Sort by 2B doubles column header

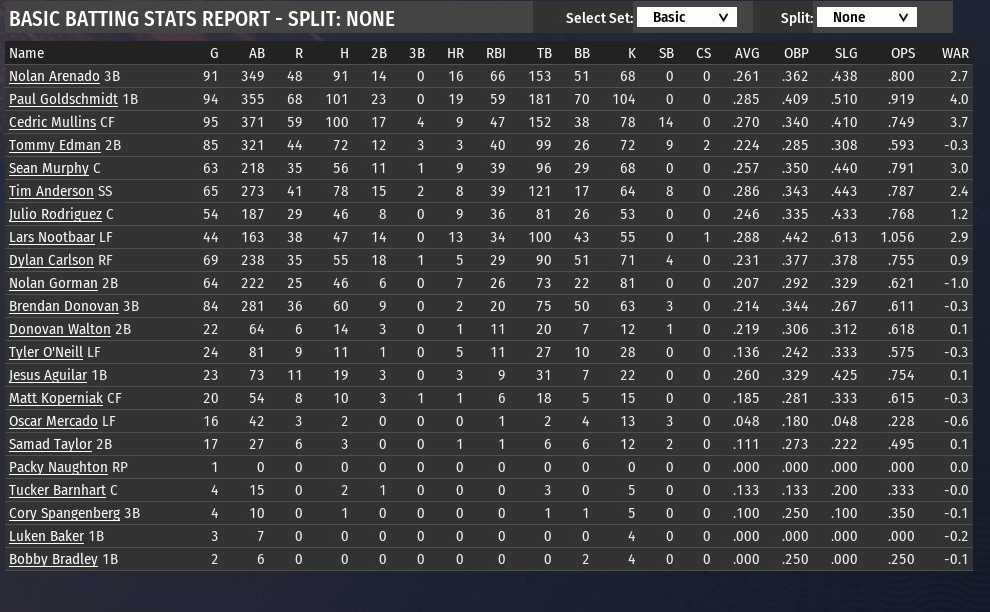coord(379,54)
